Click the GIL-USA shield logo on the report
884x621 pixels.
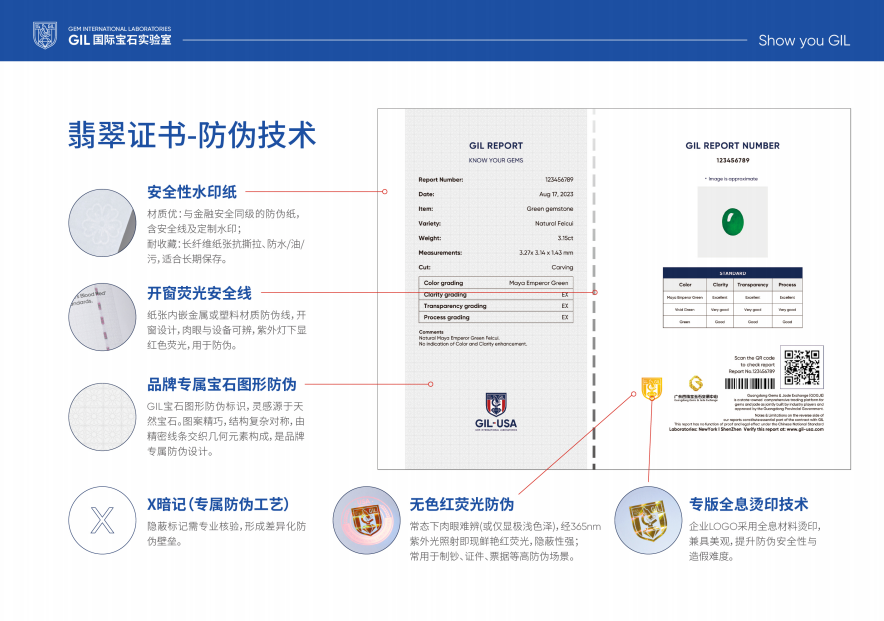click(x=496, y=404)
